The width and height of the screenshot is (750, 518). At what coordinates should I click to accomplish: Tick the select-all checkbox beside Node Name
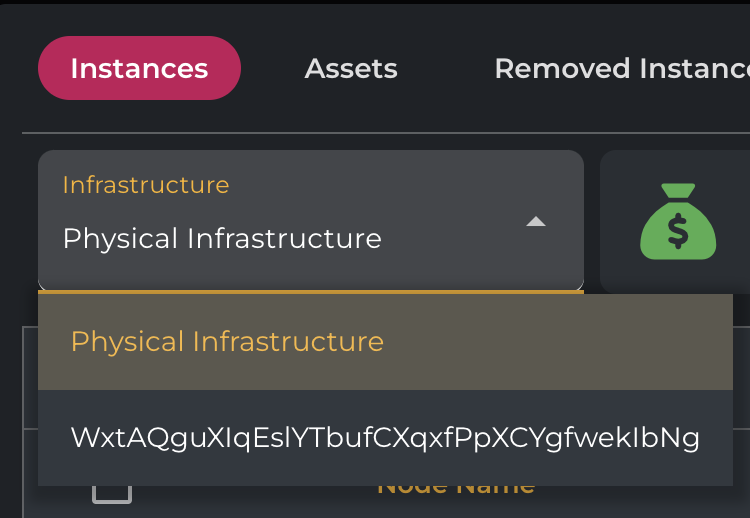tap(112, 490)
